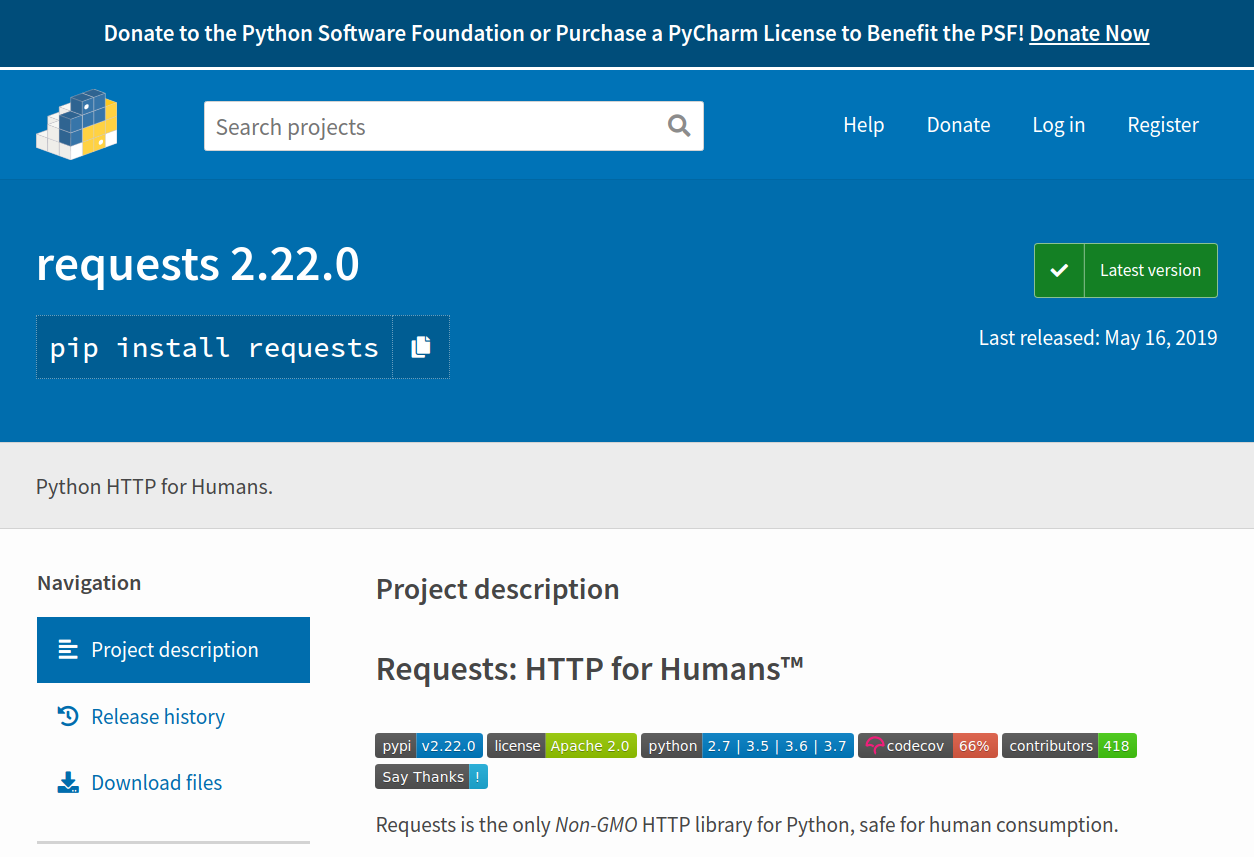The height and width of the screenshot is (857, 1254).
Task: Switch to the Release history section
Action: tap(157, 716)
